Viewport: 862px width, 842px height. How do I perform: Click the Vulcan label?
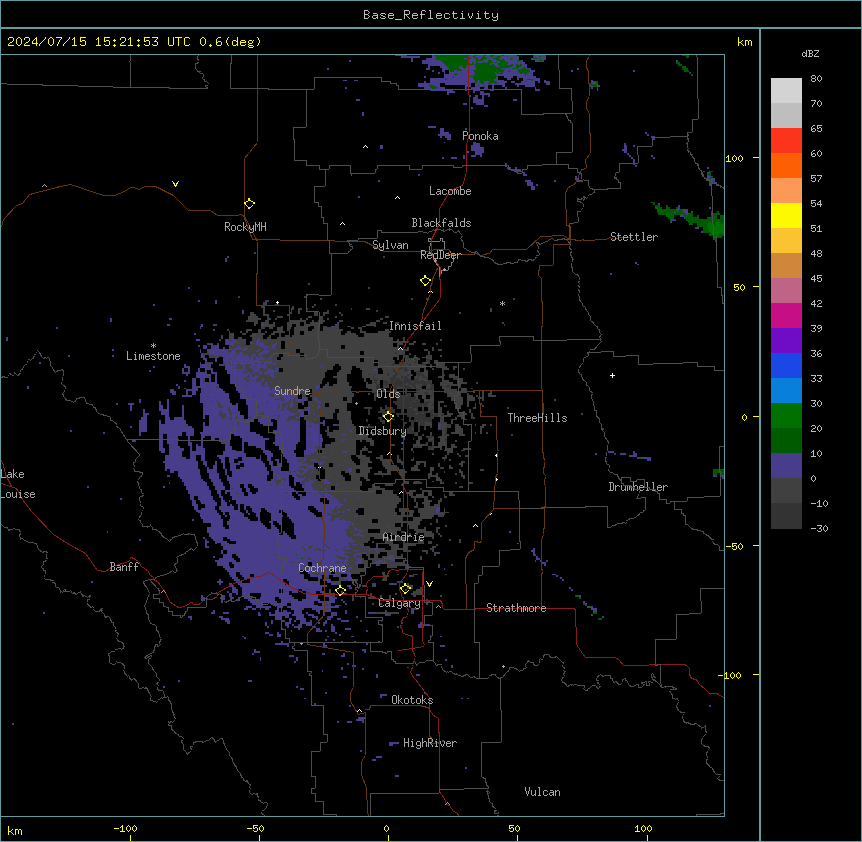[x=543, y=792]
